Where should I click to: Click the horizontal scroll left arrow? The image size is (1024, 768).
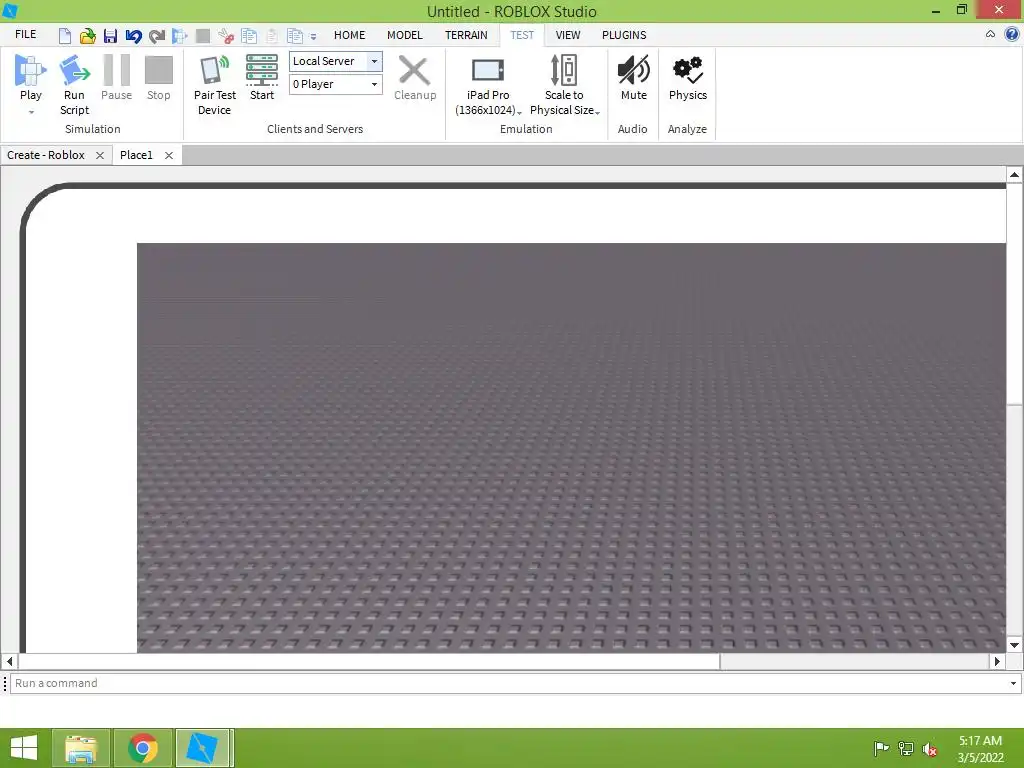click(9, 662)
